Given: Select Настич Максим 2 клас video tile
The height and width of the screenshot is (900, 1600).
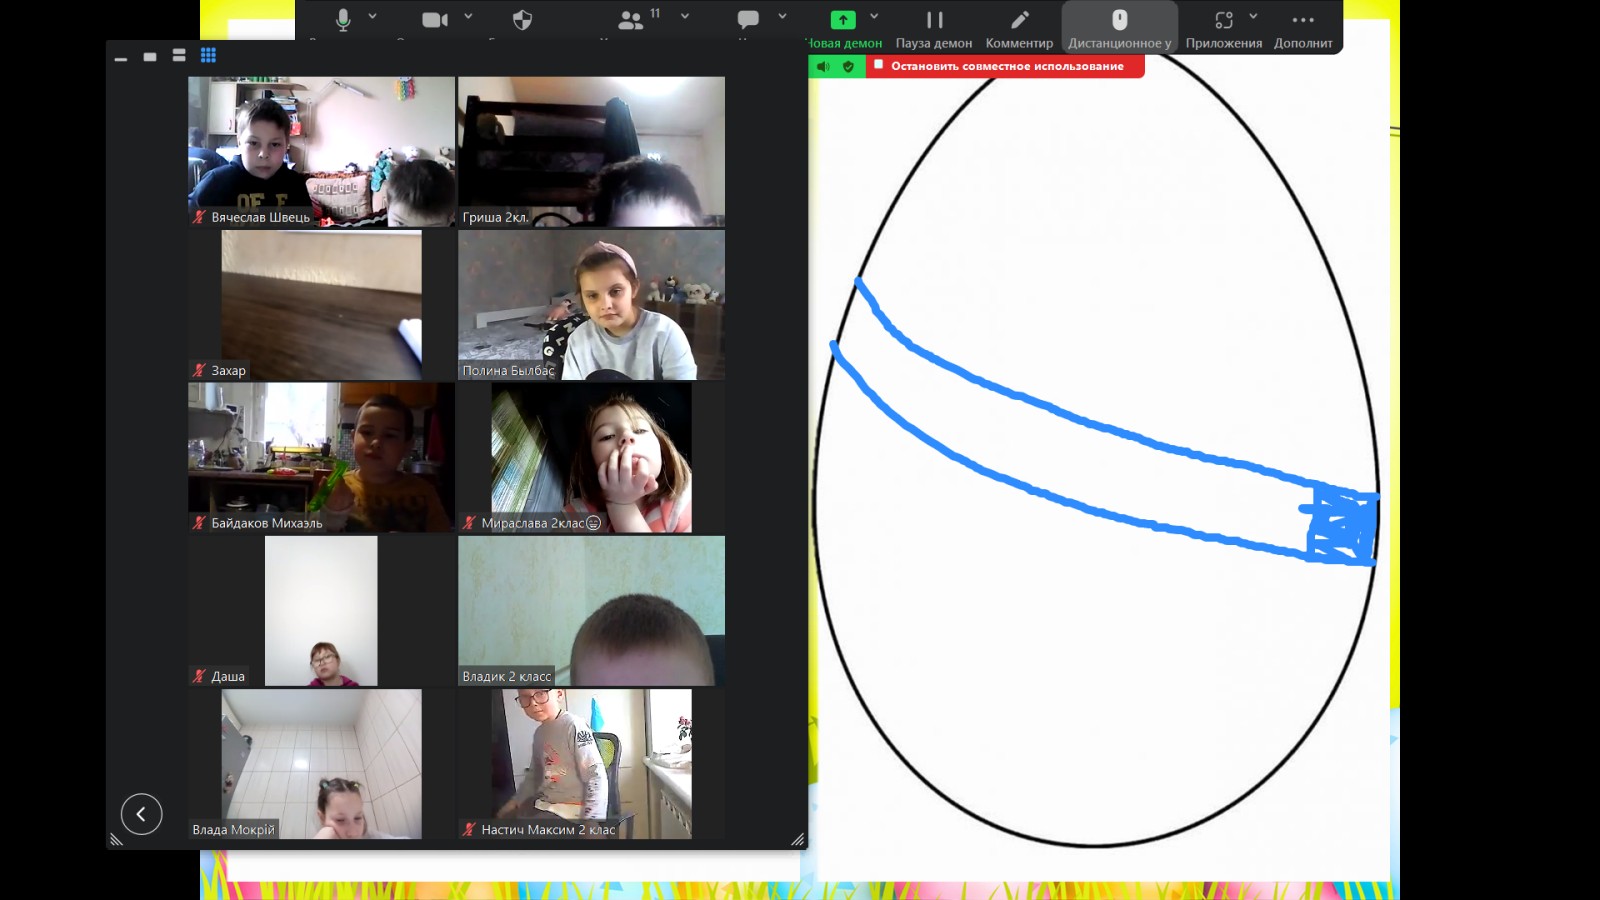Looking at the screenshot, I should [x=591, y=764].
